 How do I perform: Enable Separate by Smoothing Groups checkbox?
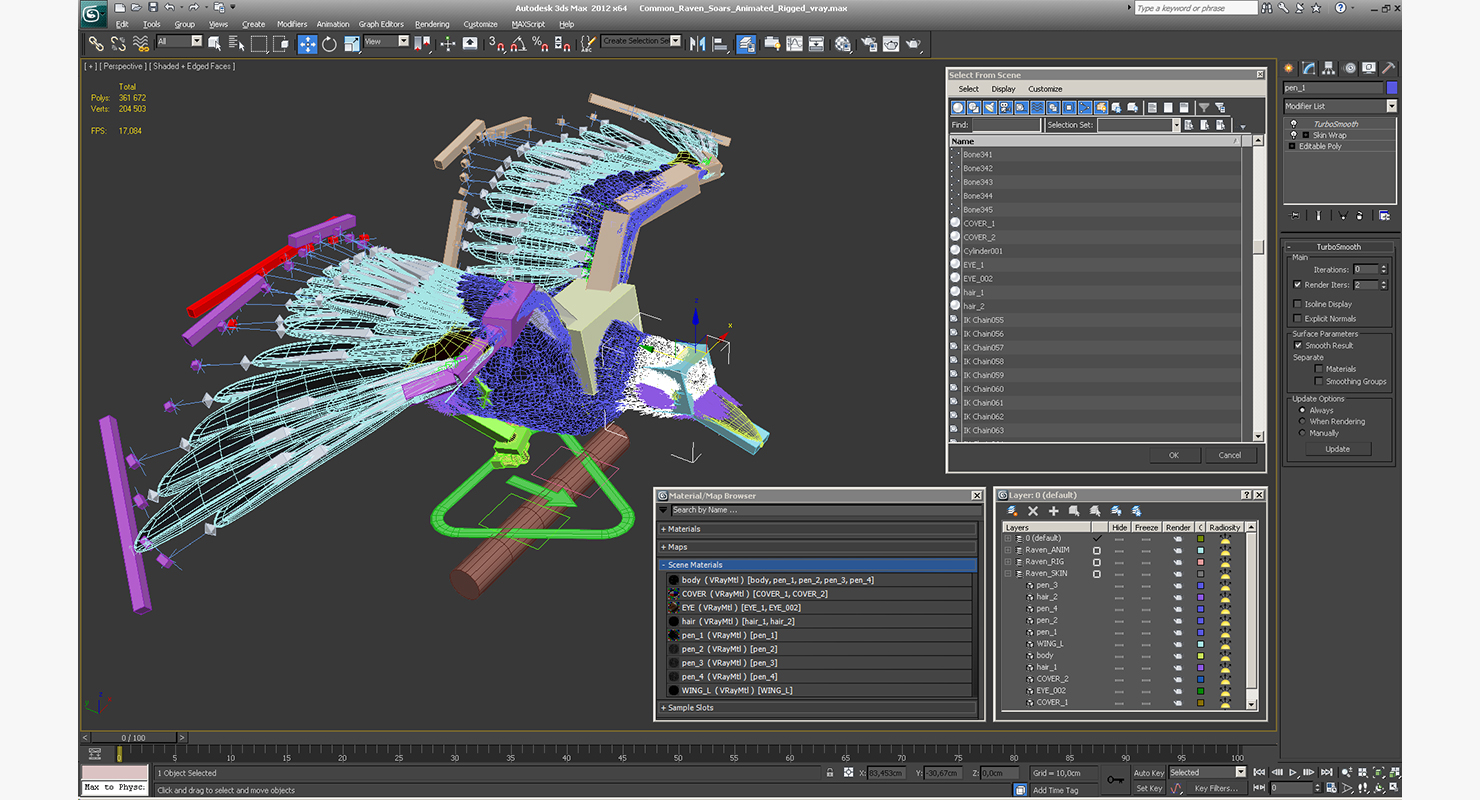click(x=1319, y=381)
